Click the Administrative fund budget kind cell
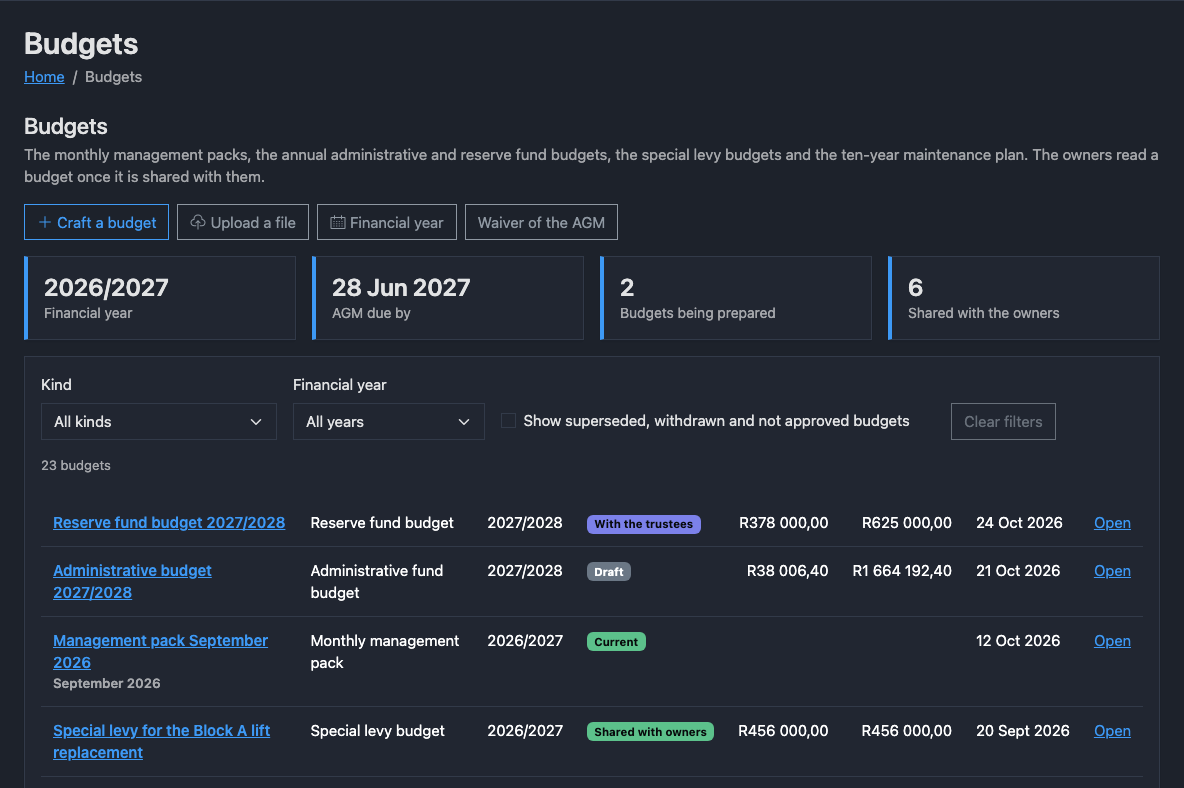The height and width of the screenshot is (788, 1184). 377,581
